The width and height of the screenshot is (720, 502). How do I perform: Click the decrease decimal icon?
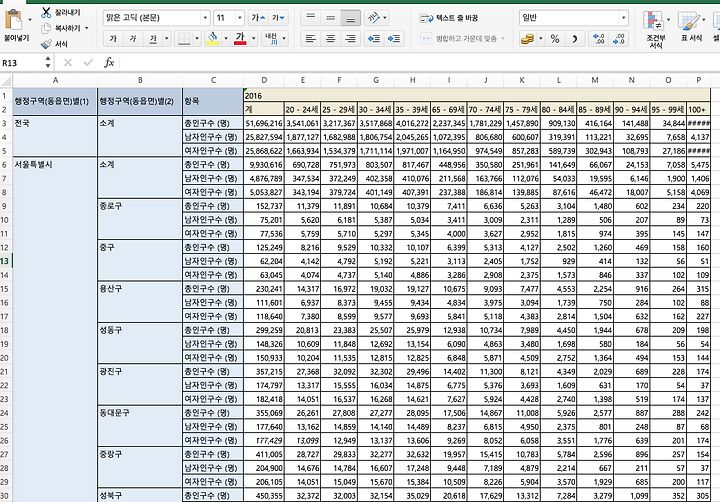coord(619,39)
